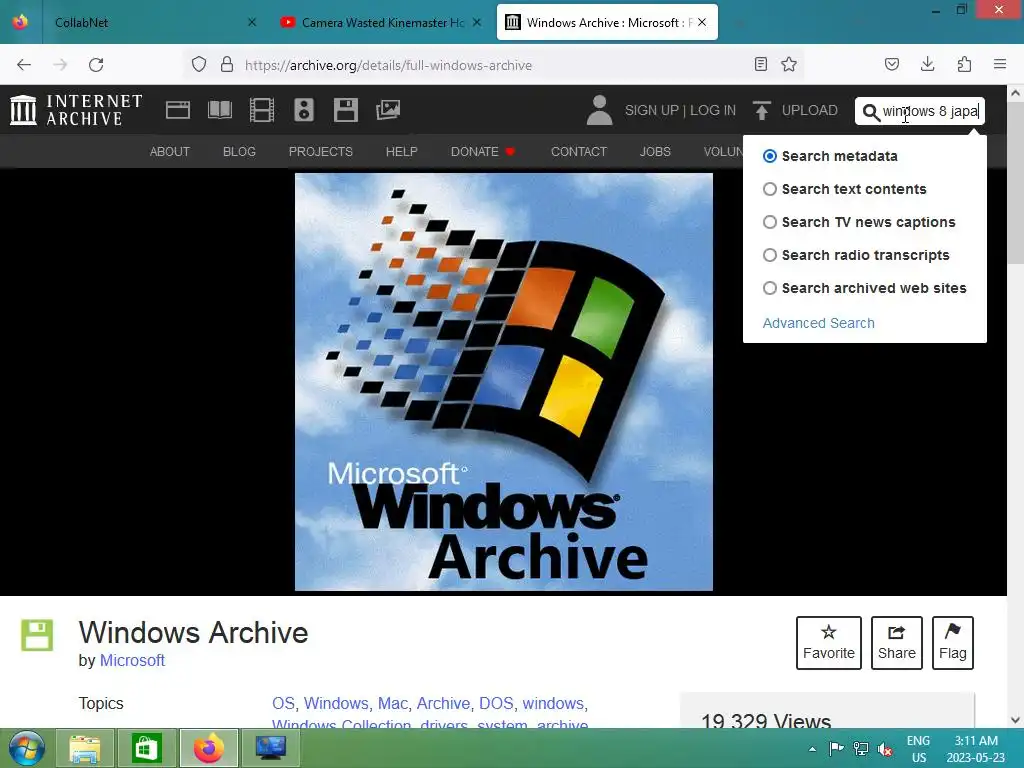Viewport: 1024px width, 768px height.
Task: Click the upload arrow icon
Action: (761, 110)
